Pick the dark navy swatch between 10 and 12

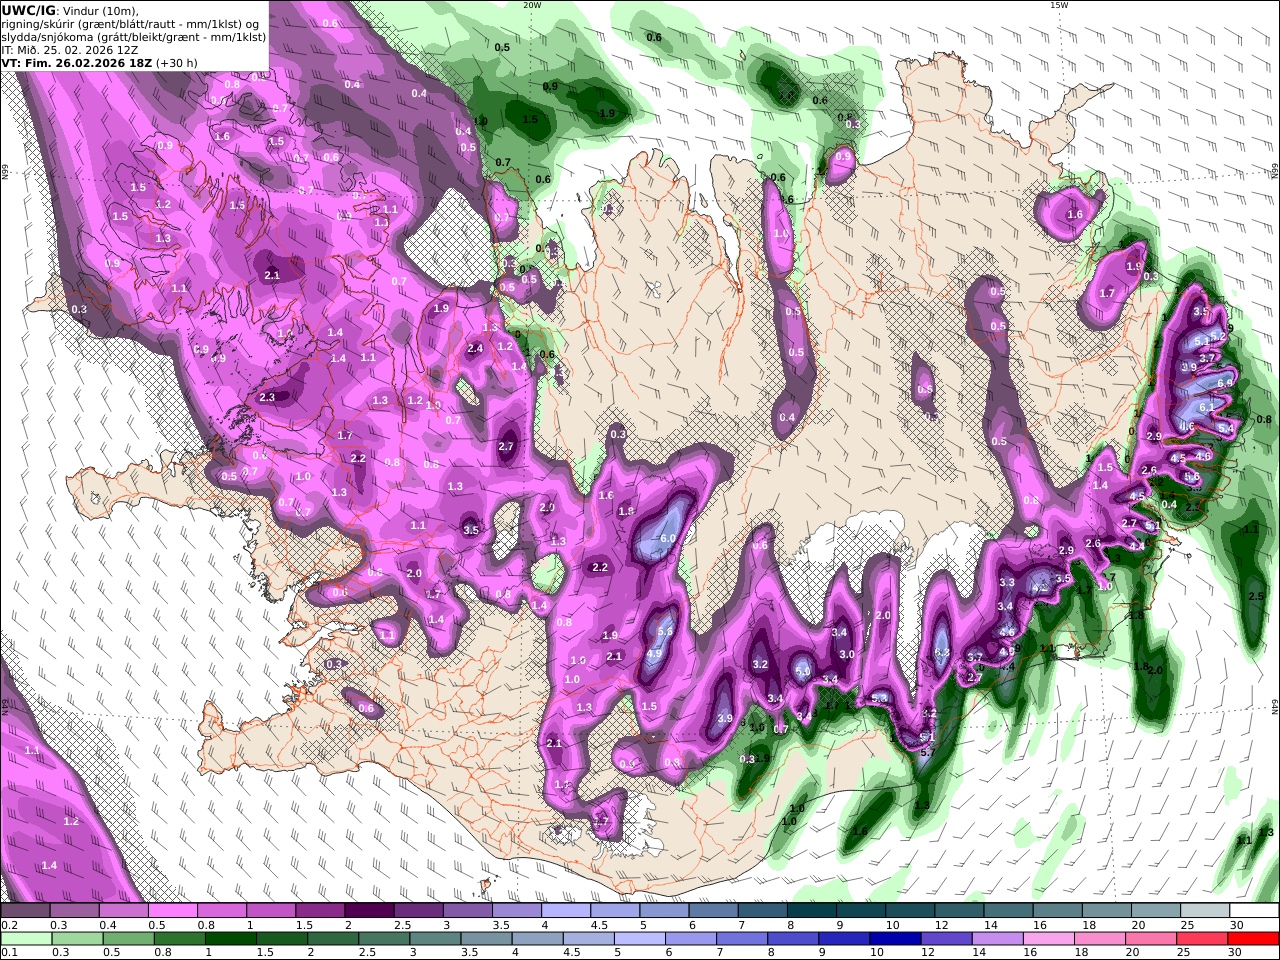coord(895,938)
